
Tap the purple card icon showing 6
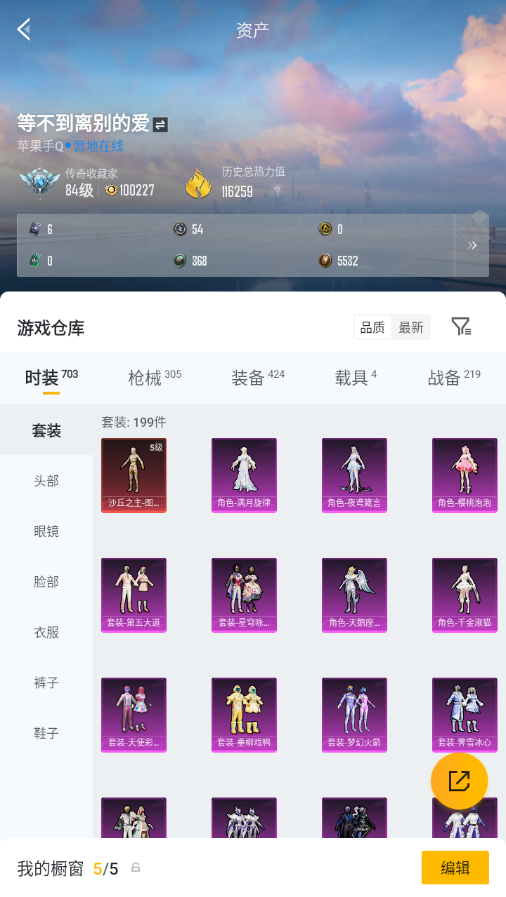click(35, 229)
